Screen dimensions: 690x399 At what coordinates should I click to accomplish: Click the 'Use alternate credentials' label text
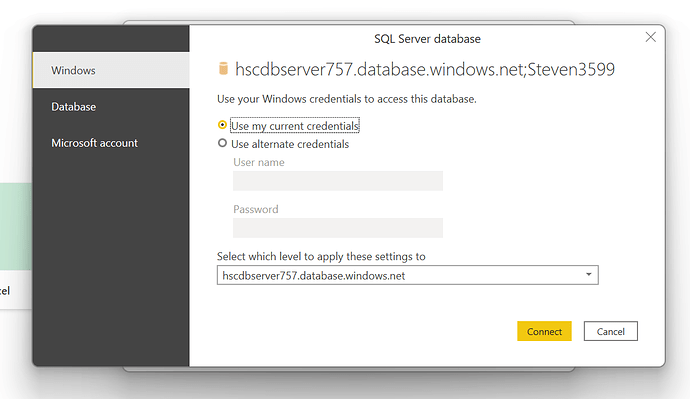point(290,144)
